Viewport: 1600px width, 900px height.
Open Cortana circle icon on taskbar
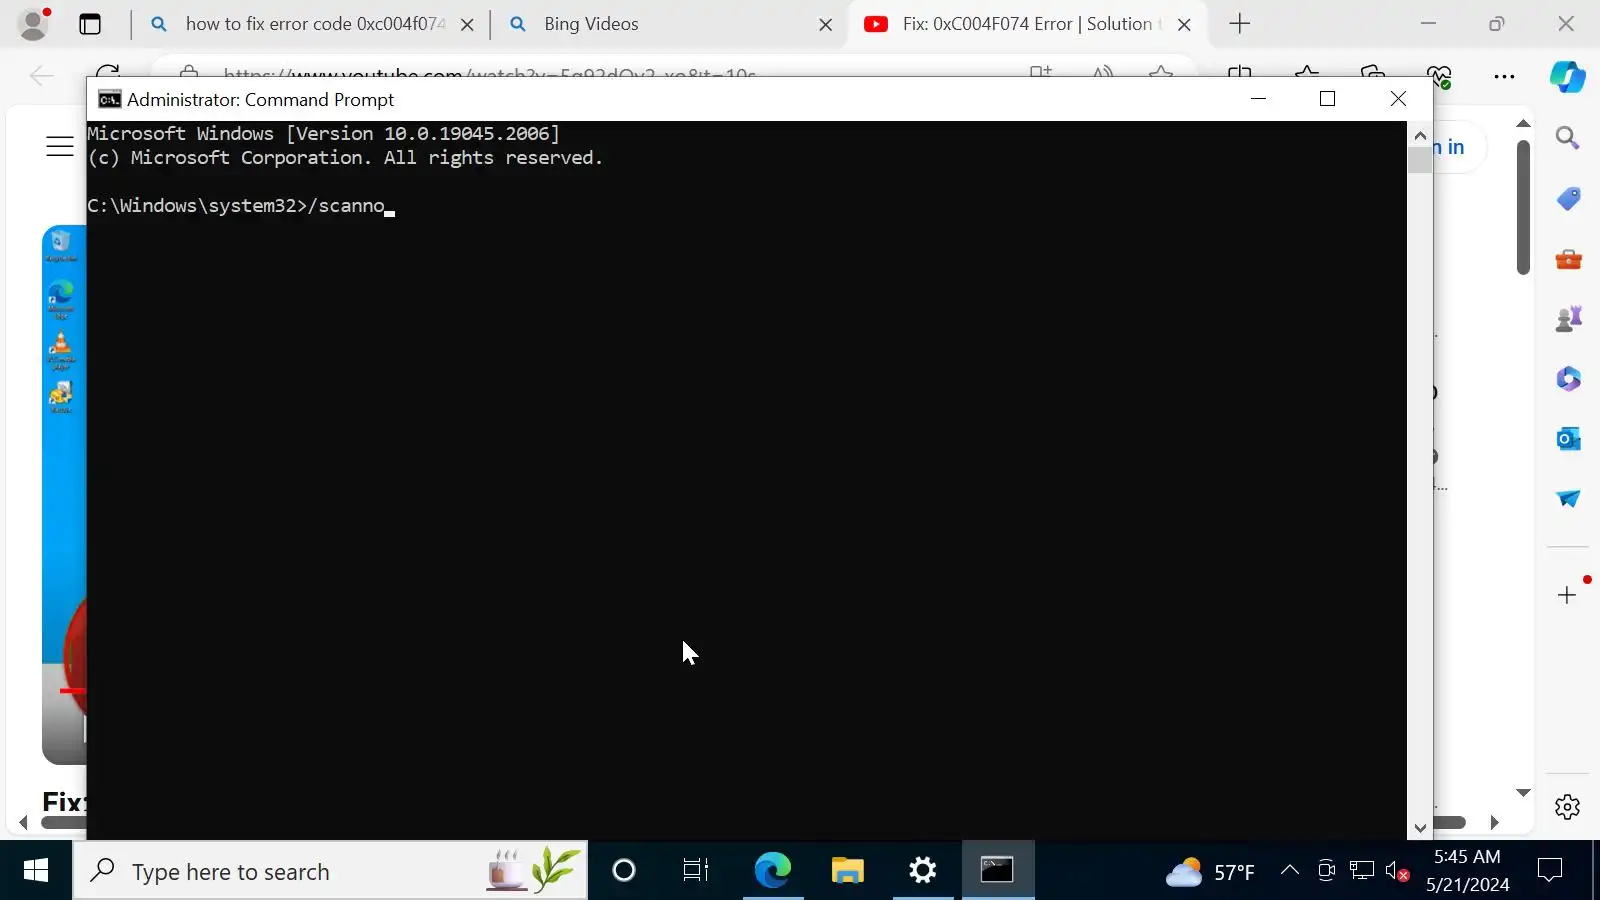(x=624, y=871)
